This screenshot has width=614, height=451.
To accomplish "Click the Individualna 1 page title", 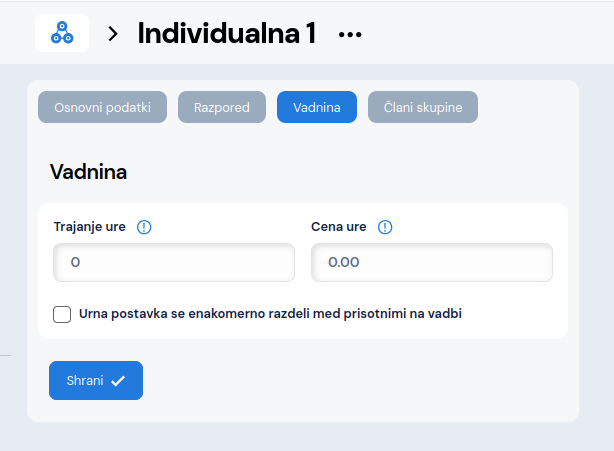I will (x=227, y=34).
